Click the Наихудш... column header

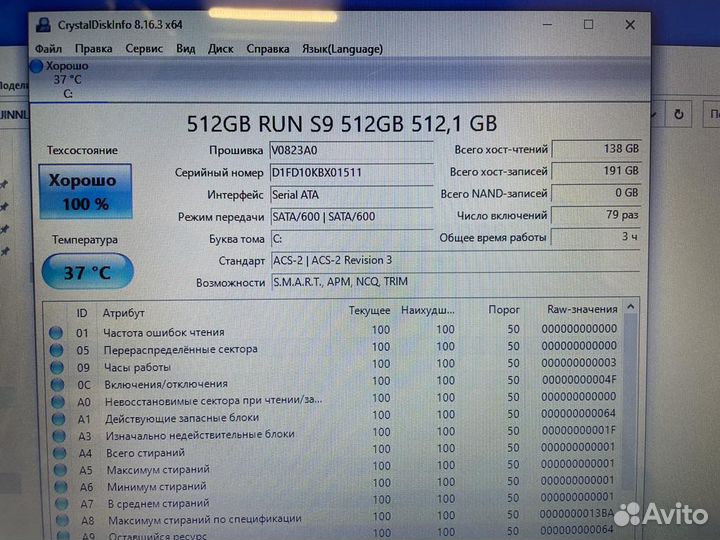tap(428, 310)
